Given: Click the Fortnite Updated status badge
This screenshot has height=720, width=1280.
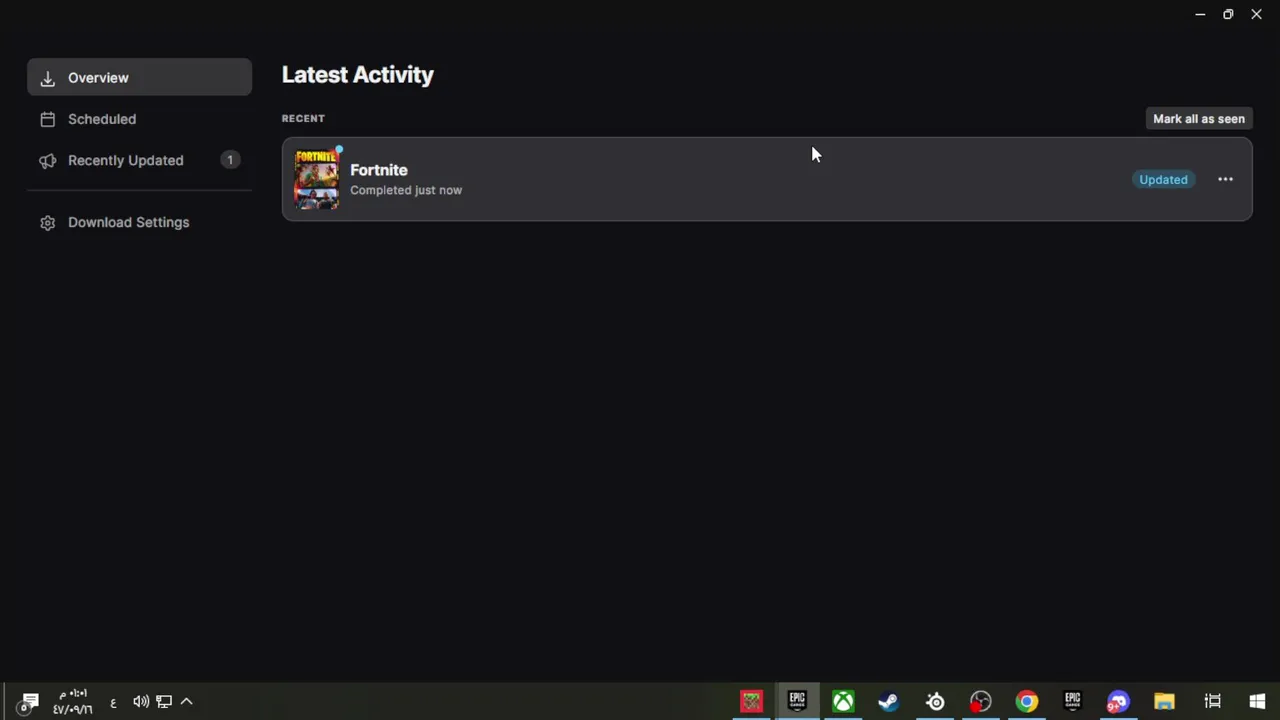Looking at the screenshot, I should (x=1163, y=179).
